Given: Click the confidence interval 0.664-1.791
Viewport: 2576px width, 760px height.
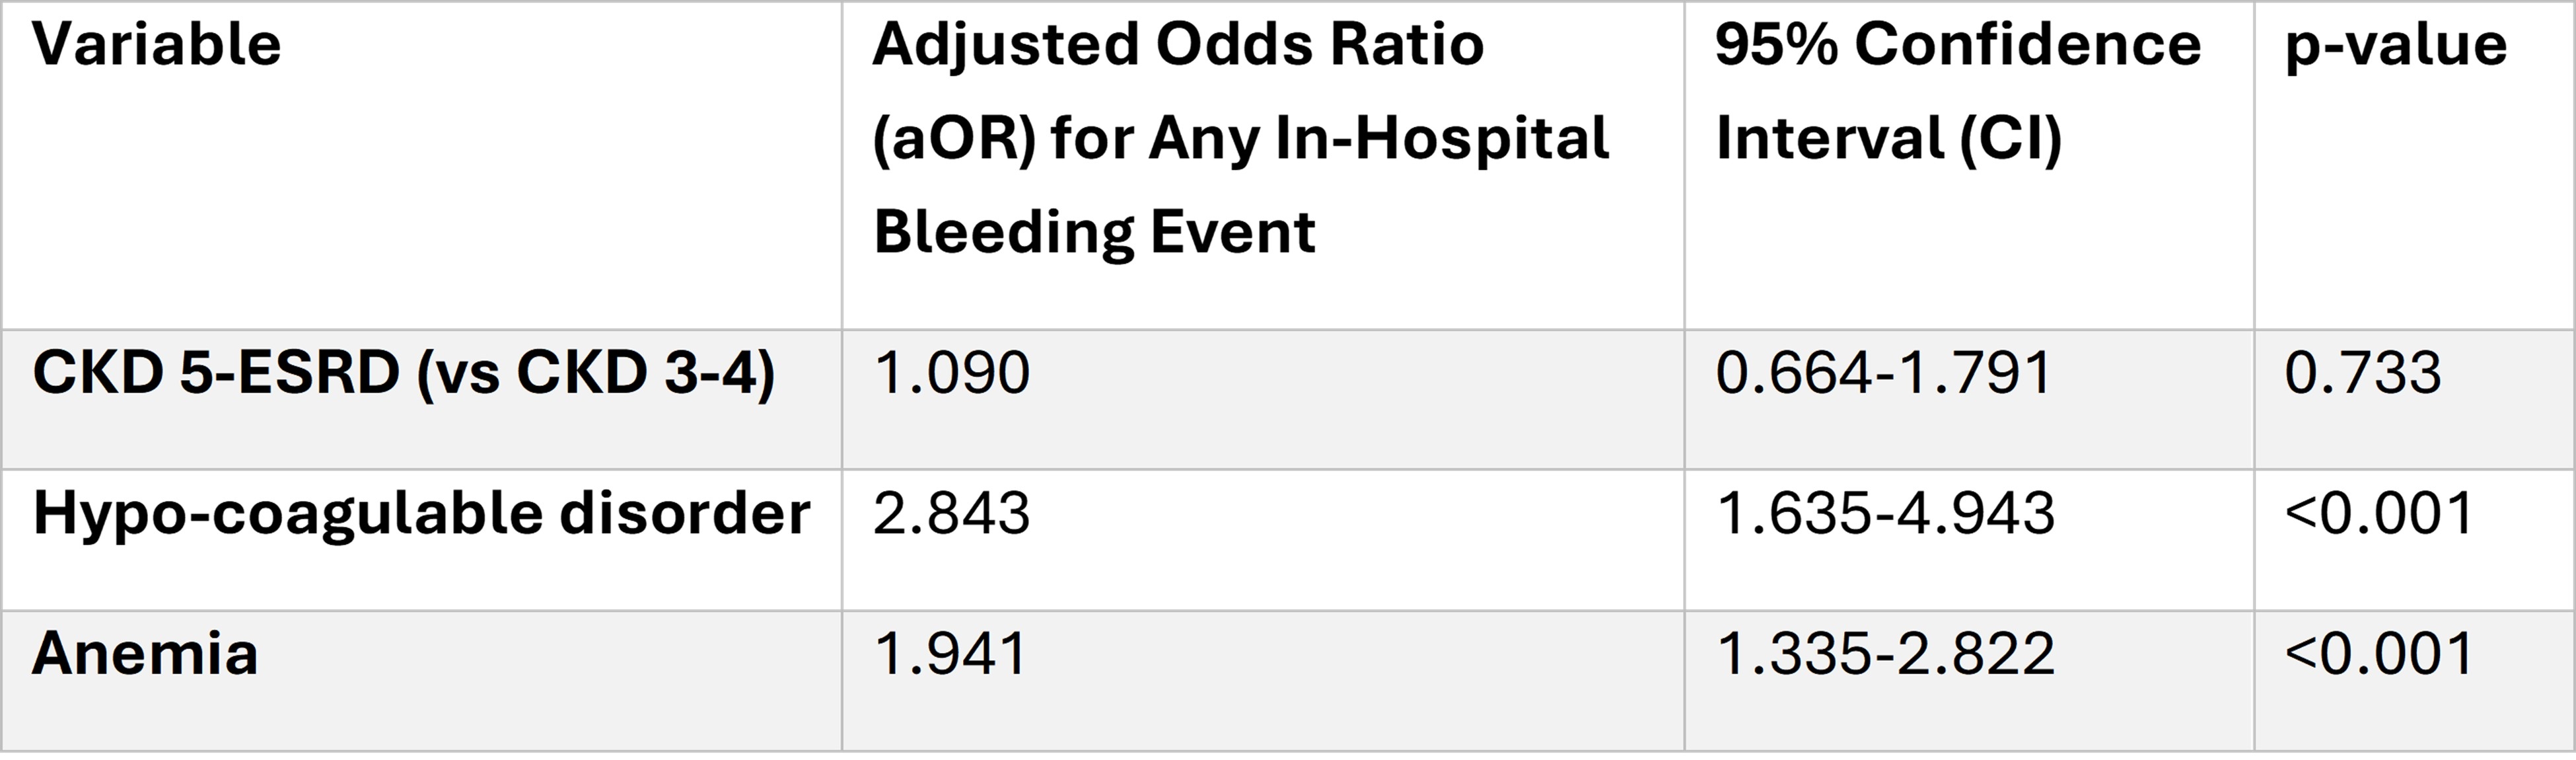Looking at the screenshot, I should pos(1883,374).
